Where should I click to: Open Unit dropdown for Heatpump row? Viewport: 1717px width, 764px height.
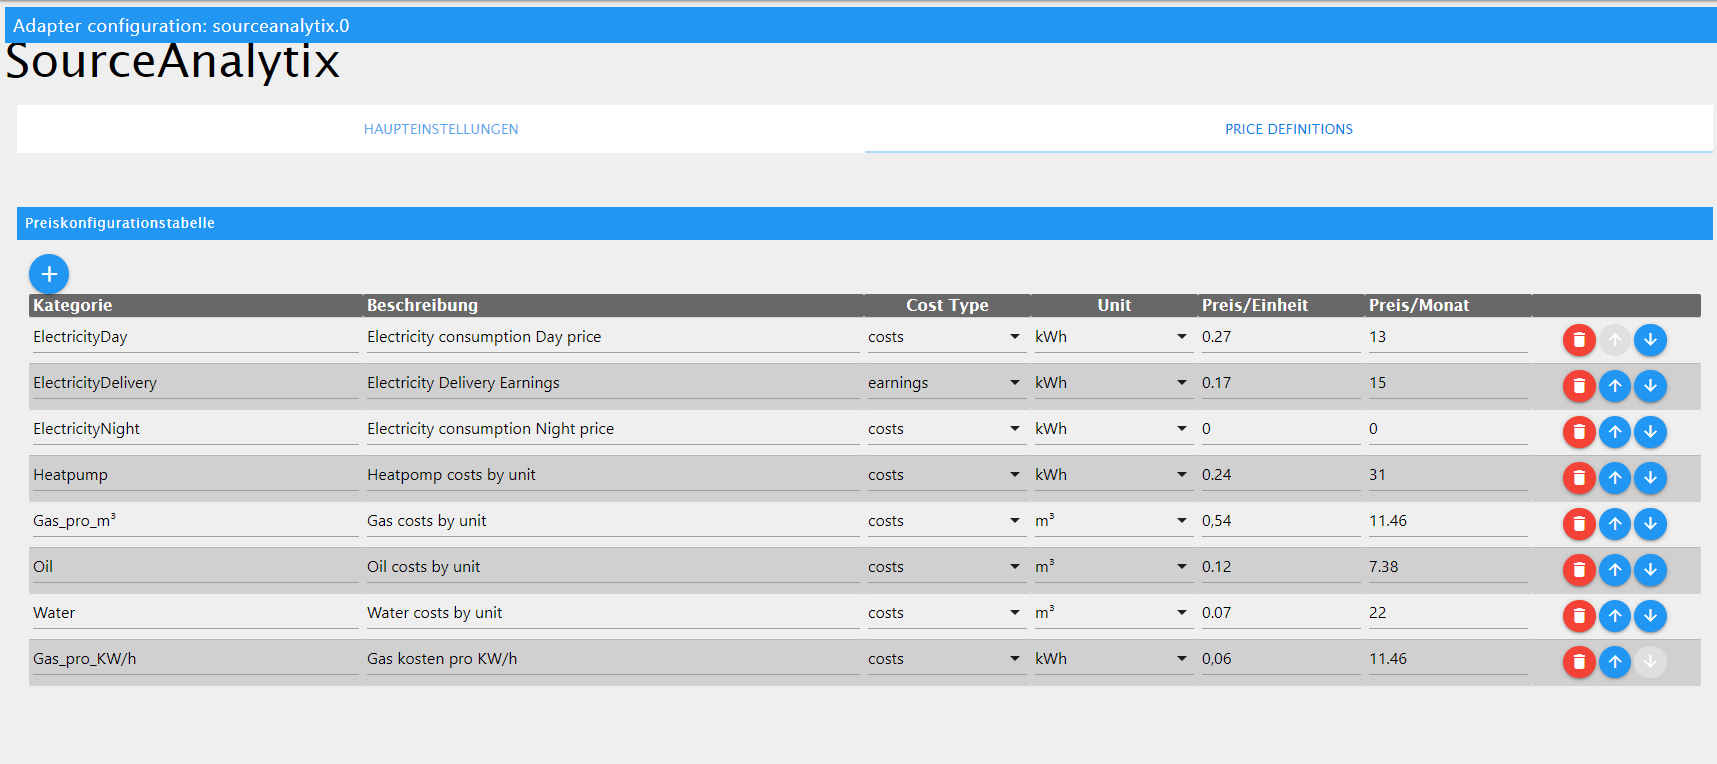(1113, 475)
